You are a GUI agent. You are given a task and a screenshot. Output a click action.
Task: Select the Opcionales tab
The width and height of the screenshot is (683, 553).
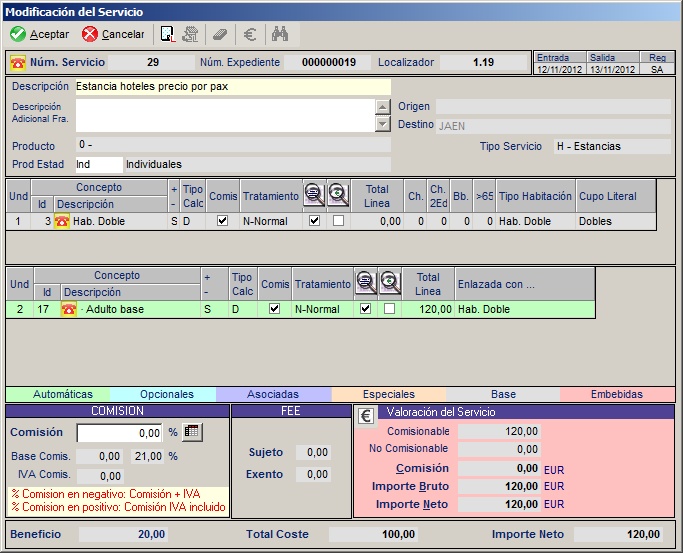[163, 394]
